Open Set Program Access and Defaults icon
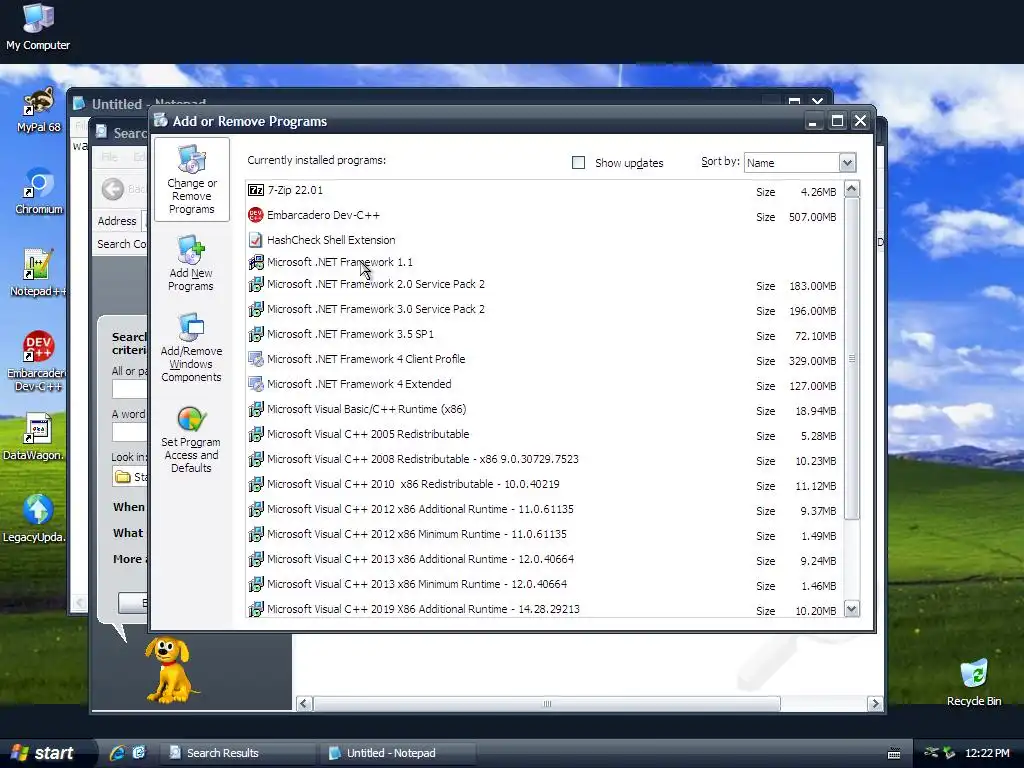 [191, 439]
